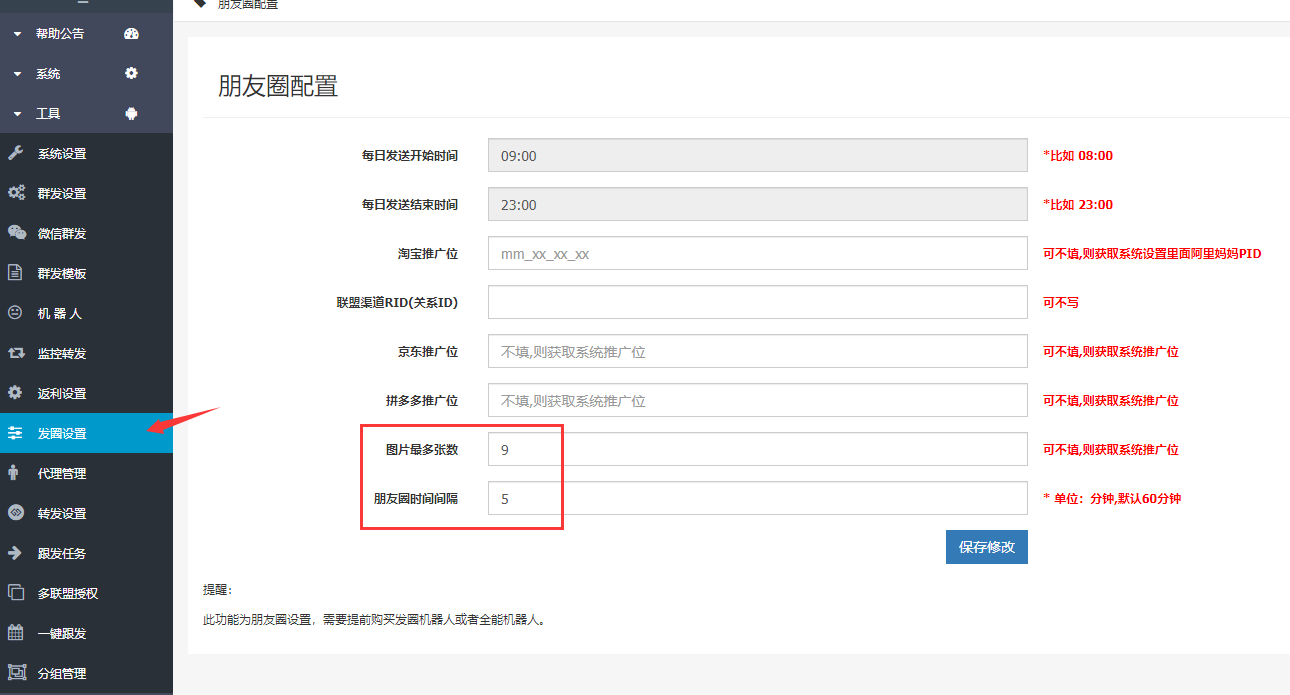The width and height of the screenshot is (1290, 695).
Task: Focus the 联盟渠道RID input box
Action: pos(757,303)
